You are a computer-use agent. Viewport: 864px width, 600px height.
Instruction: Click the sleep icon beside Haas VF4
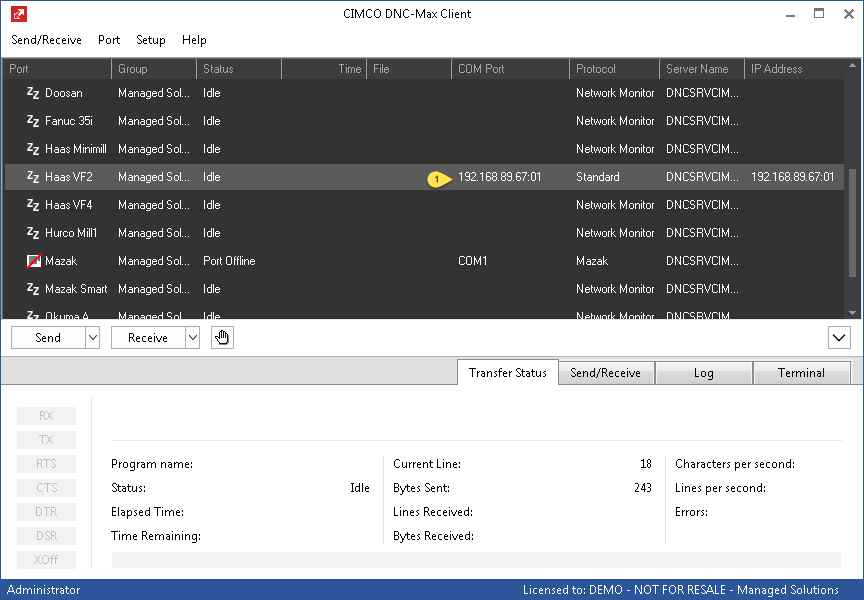point(33,205)
